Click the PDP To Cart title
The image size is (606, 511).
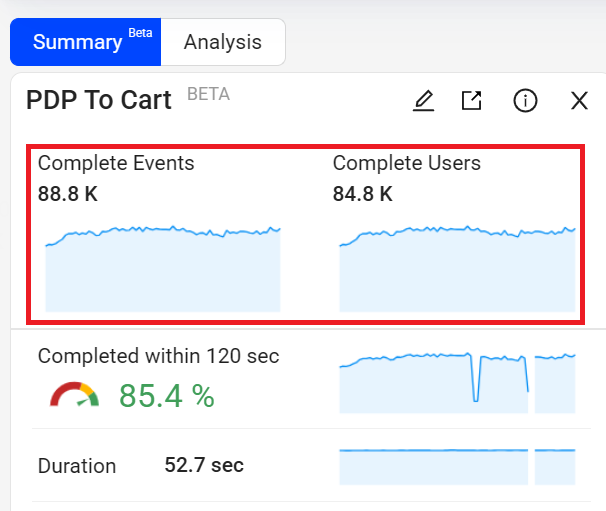point(99,99)
